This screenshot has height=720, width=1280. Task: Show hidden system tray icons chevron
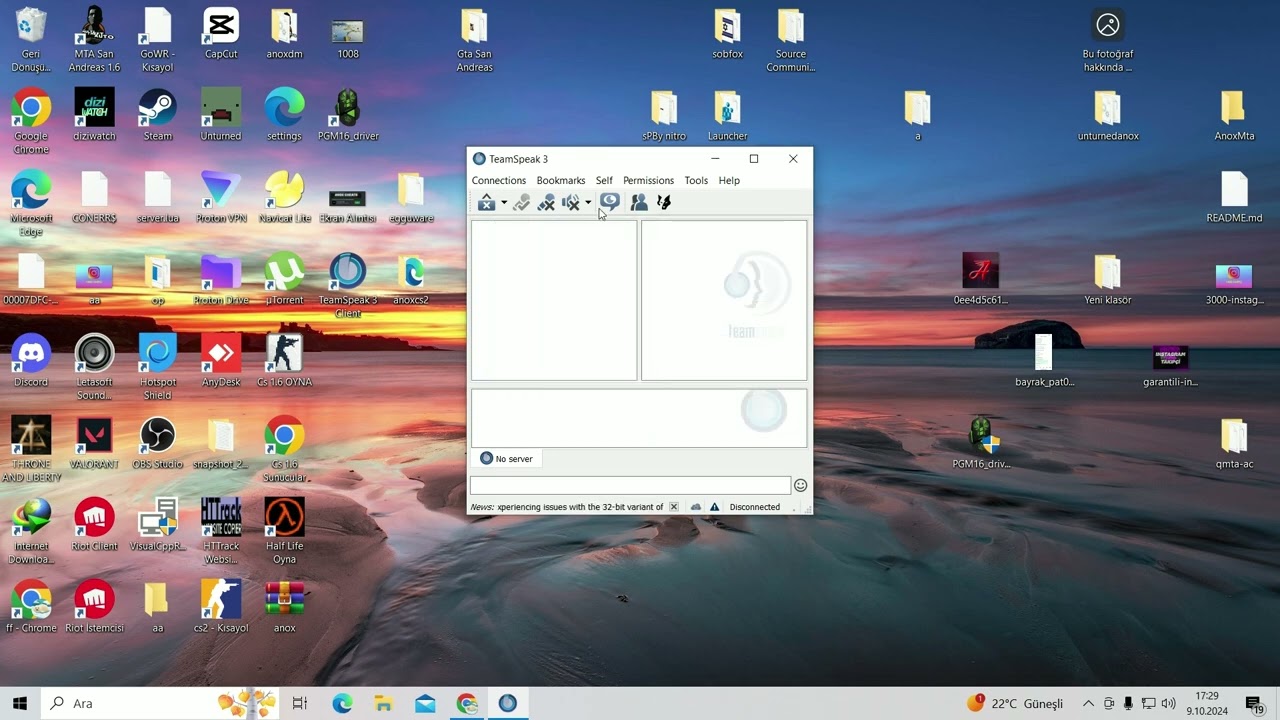coord(1088,704)
